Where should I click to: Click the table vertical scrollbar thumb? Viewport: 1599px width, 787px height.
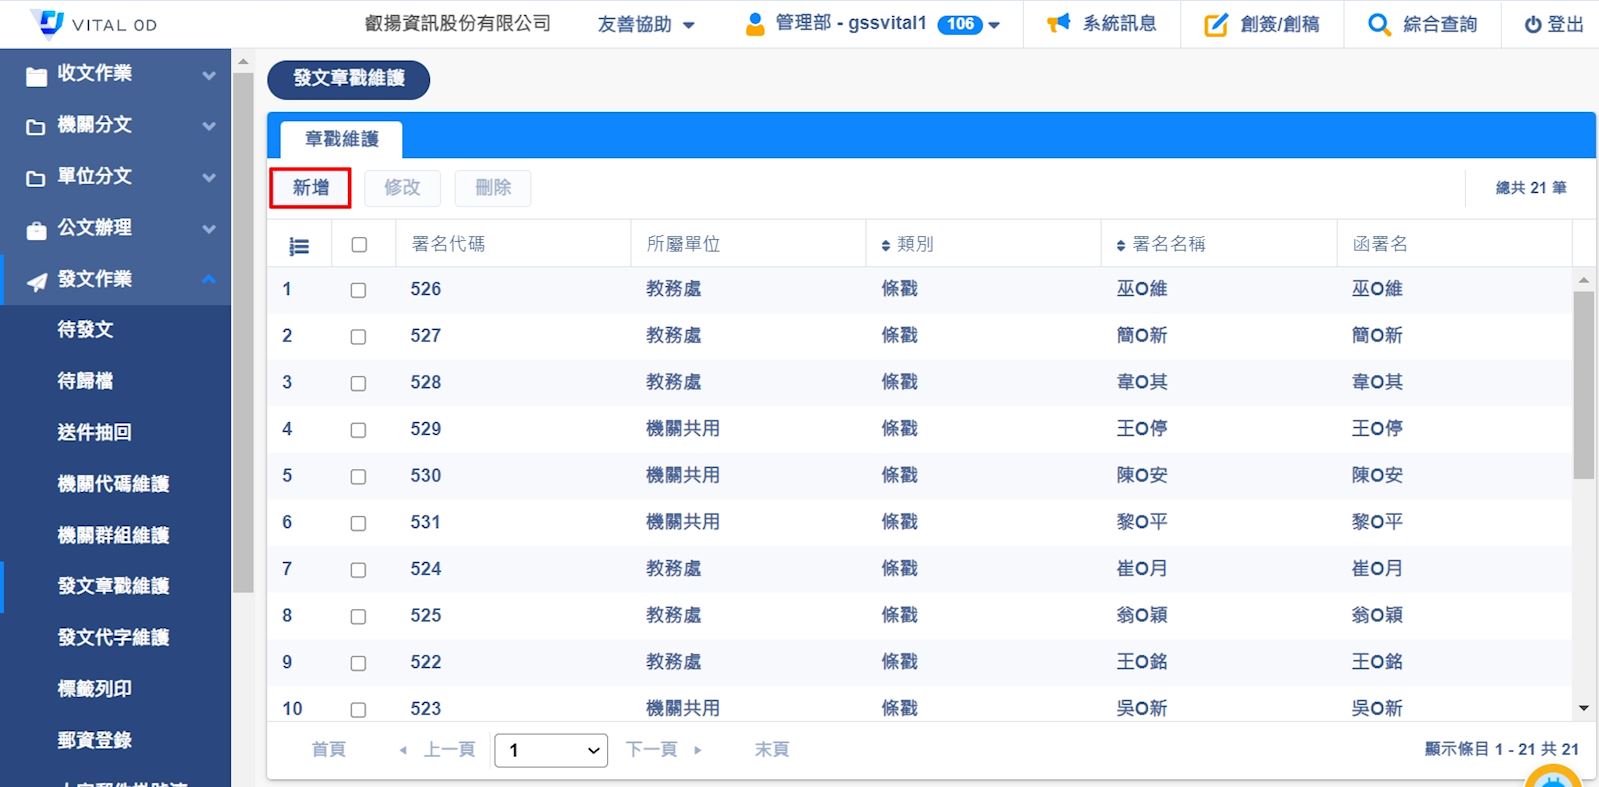click(x=1583, y=385)
